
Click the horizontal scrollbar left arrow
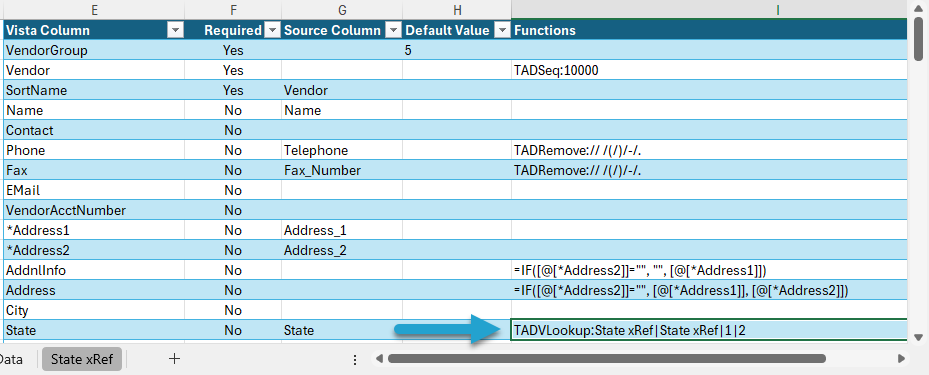click(379, 358)
